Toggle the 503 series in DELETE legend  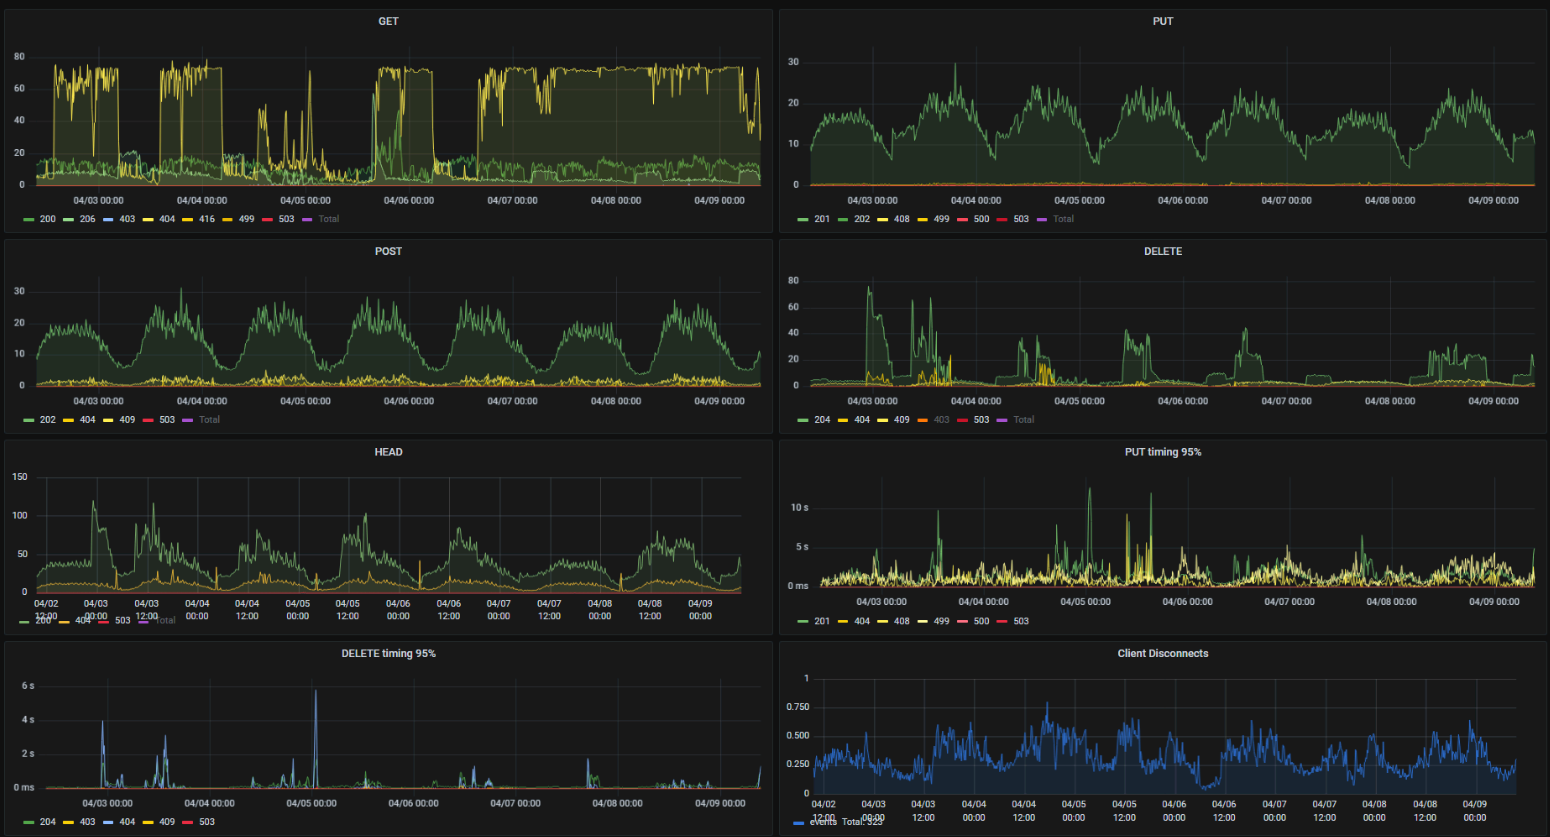[x=981, y=420]
